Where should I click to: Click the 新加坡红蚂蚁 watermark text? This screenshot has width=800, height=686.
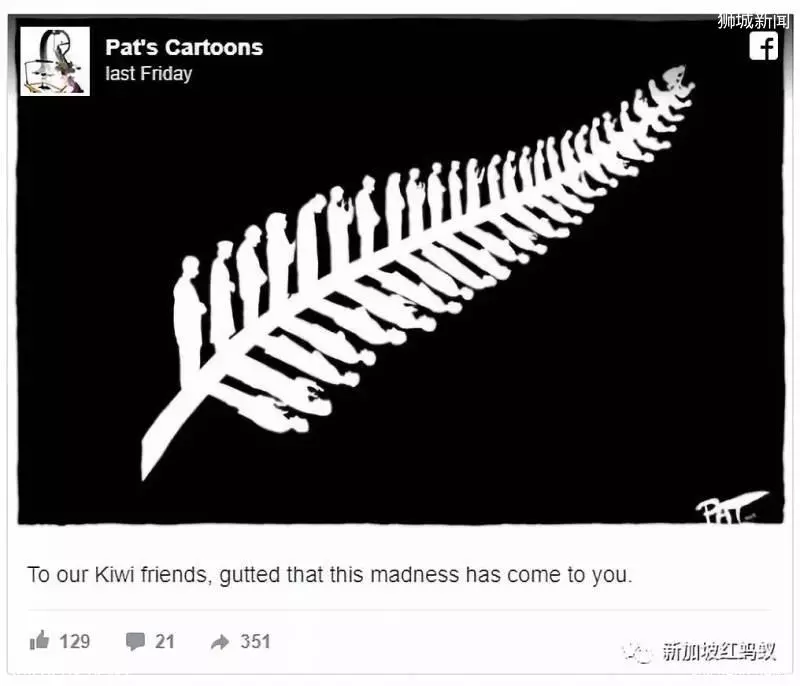point(719,652)
